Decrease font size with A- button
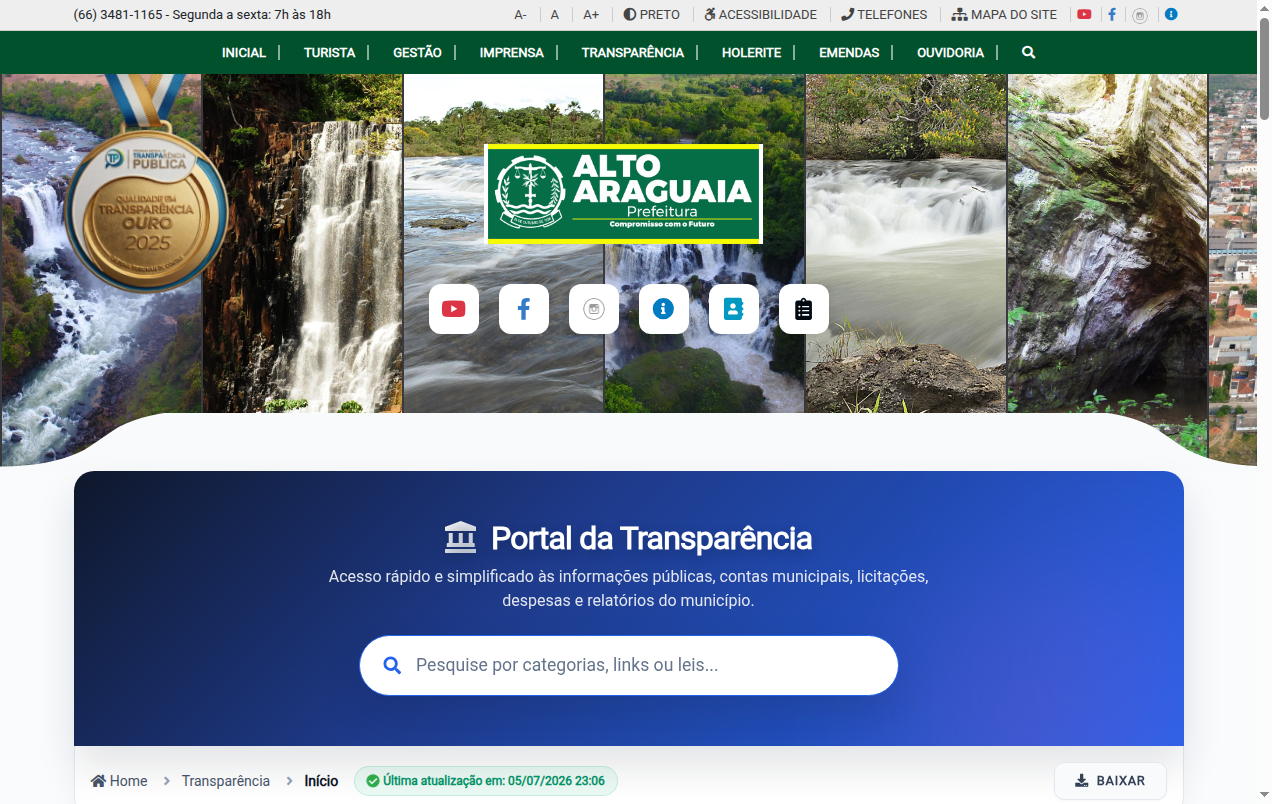This screenshot has height=804, width=1272. click(x=521, y=15)
